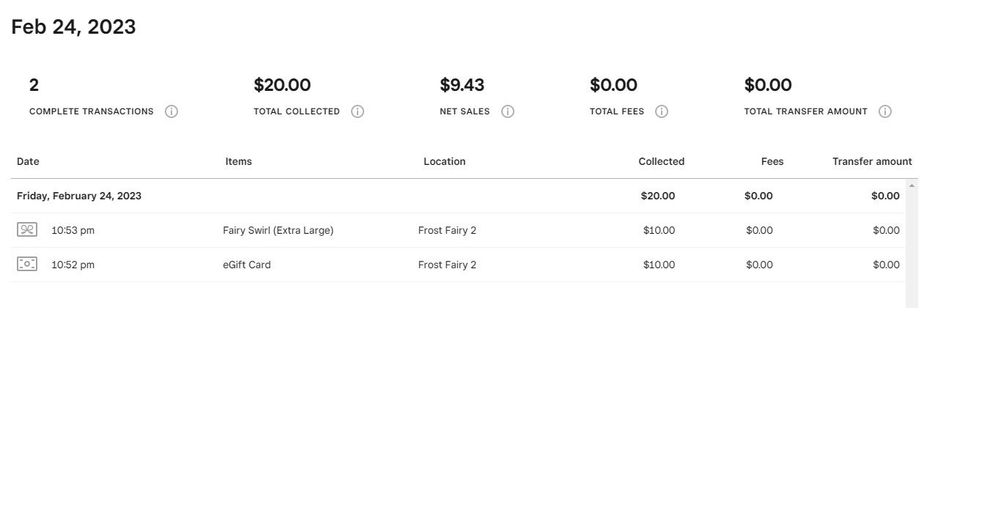This screenshot has height=513, width=998.
Task: Show Net Sales info tooltip icon
Action: point(507,112)
